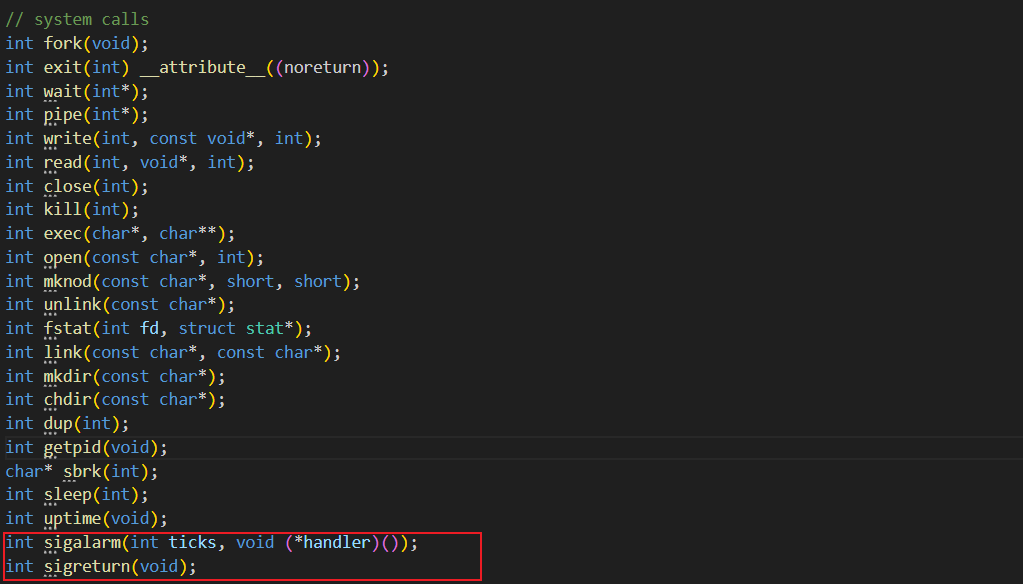Screen dimensions: 1023x584
Task: Click the mknod function name
Action: click(67, 281)
